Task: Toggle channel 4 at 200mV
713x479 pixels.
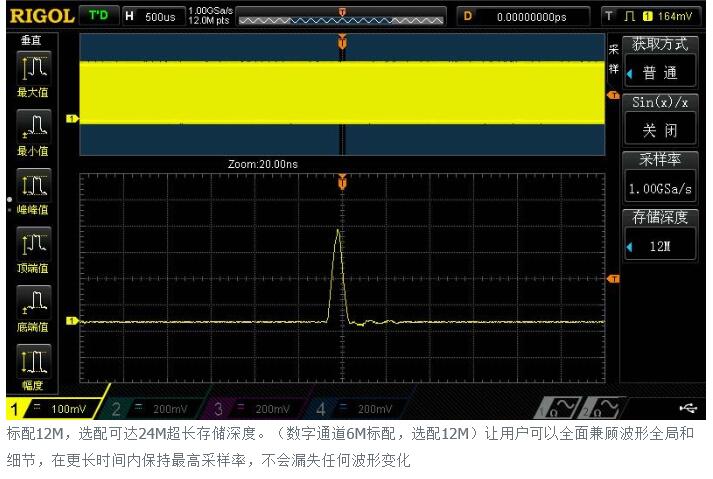Action: pyautogui.click(x=357, y=408)
